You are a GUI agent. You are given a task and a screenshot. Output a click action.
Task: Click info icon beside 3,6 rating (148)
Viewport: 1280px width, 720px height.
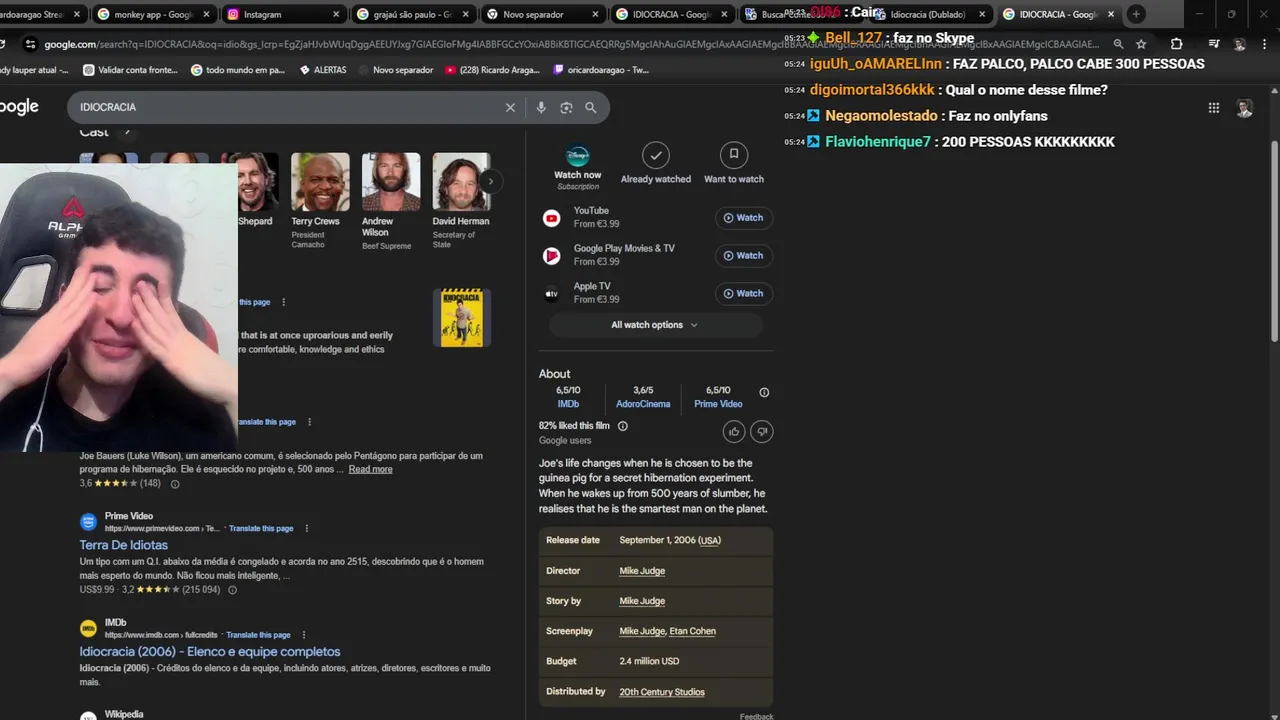[175, 484]
